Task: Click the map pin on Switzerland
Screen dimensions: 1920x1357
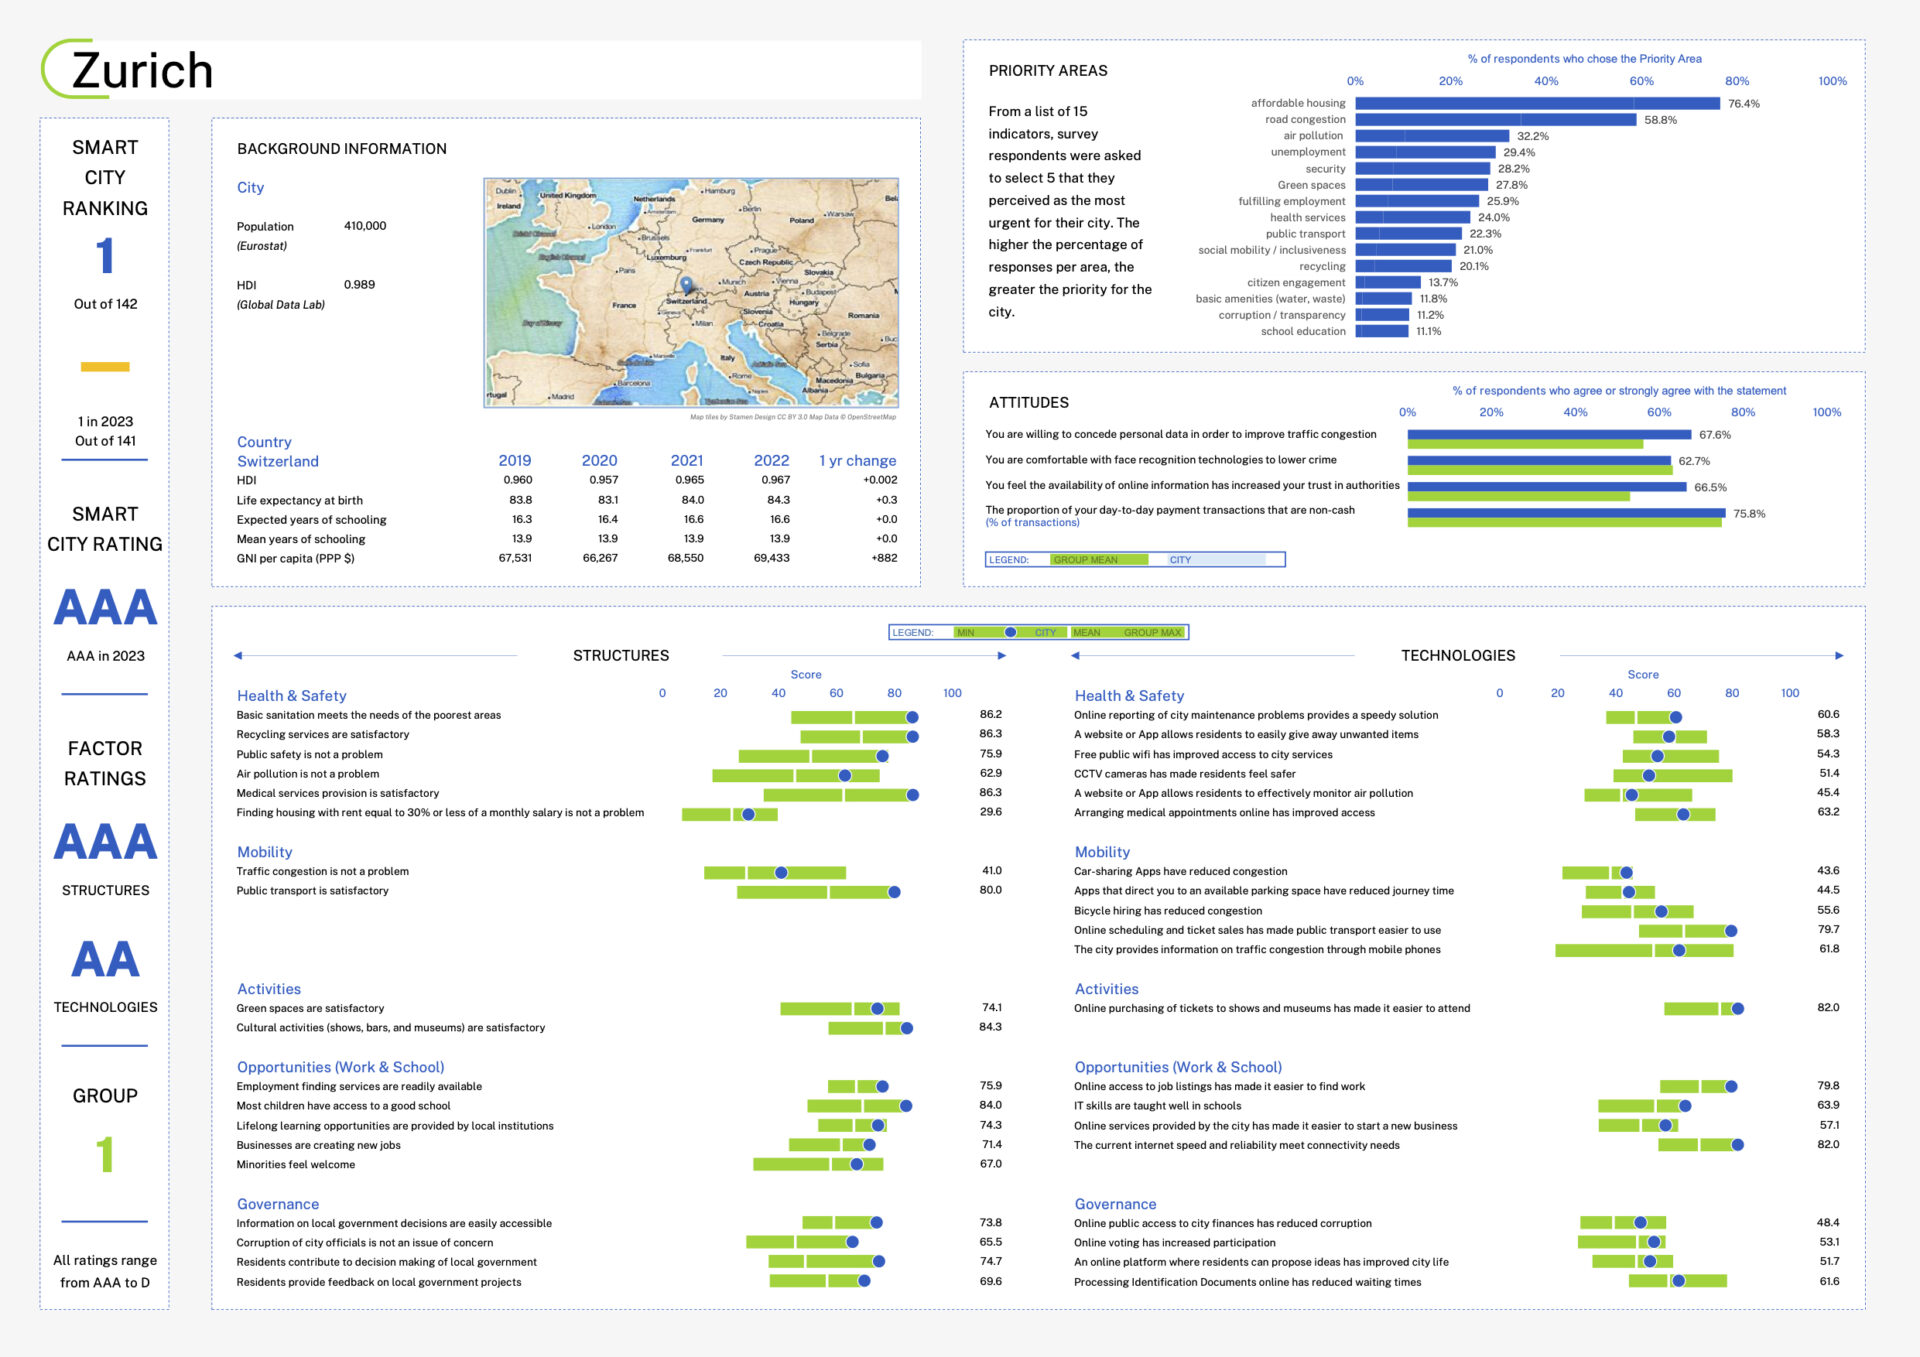Action: click(687, 287)
